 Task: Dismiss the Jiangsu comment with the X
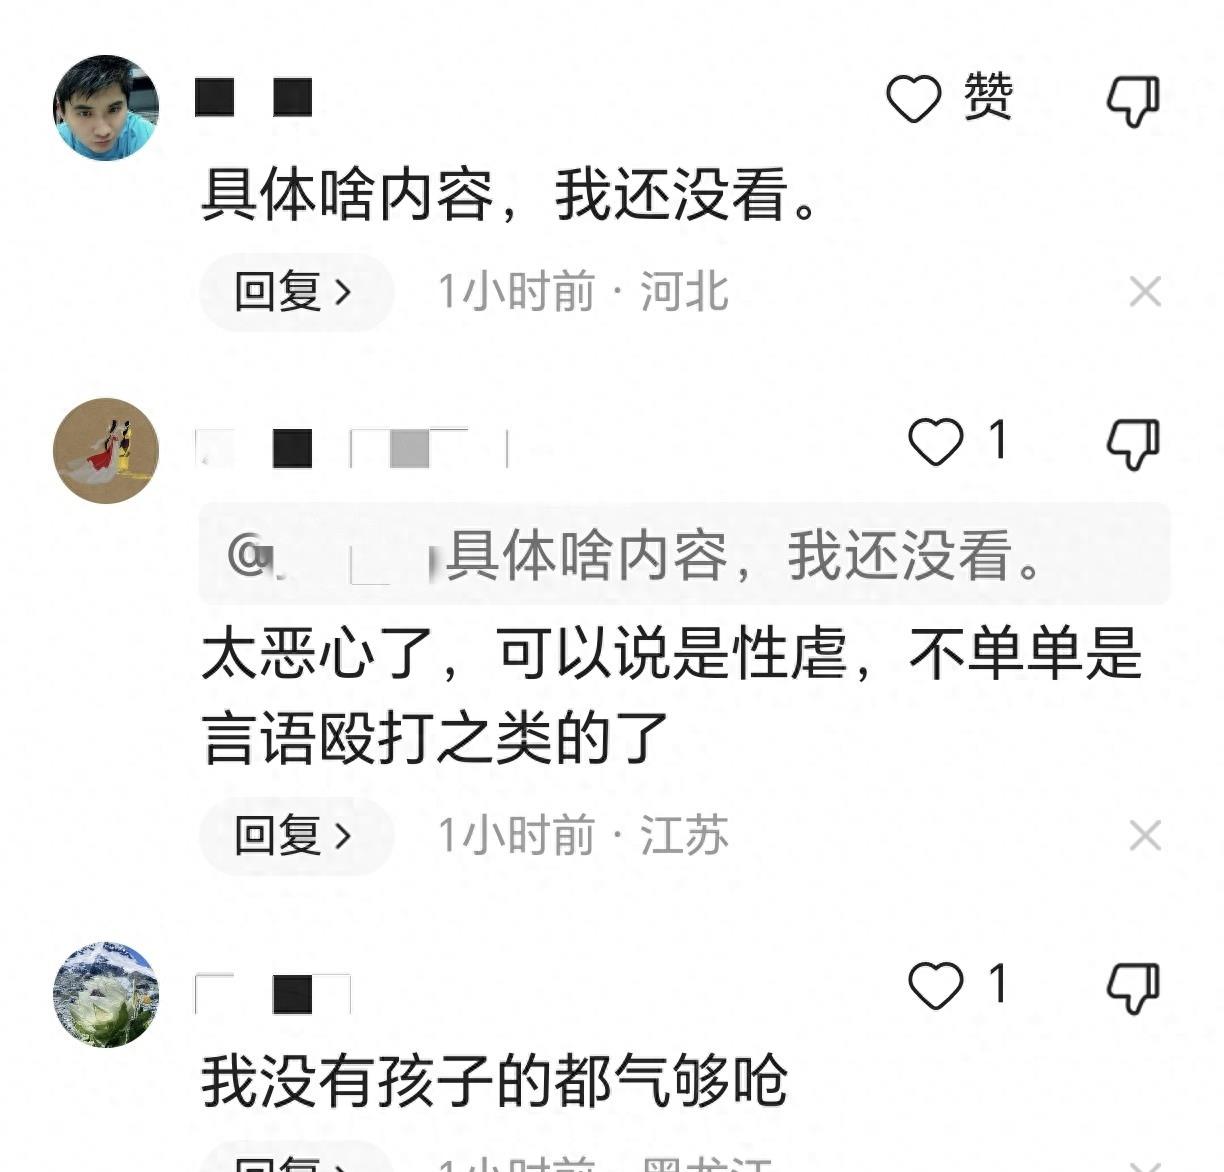point(1145,835)
